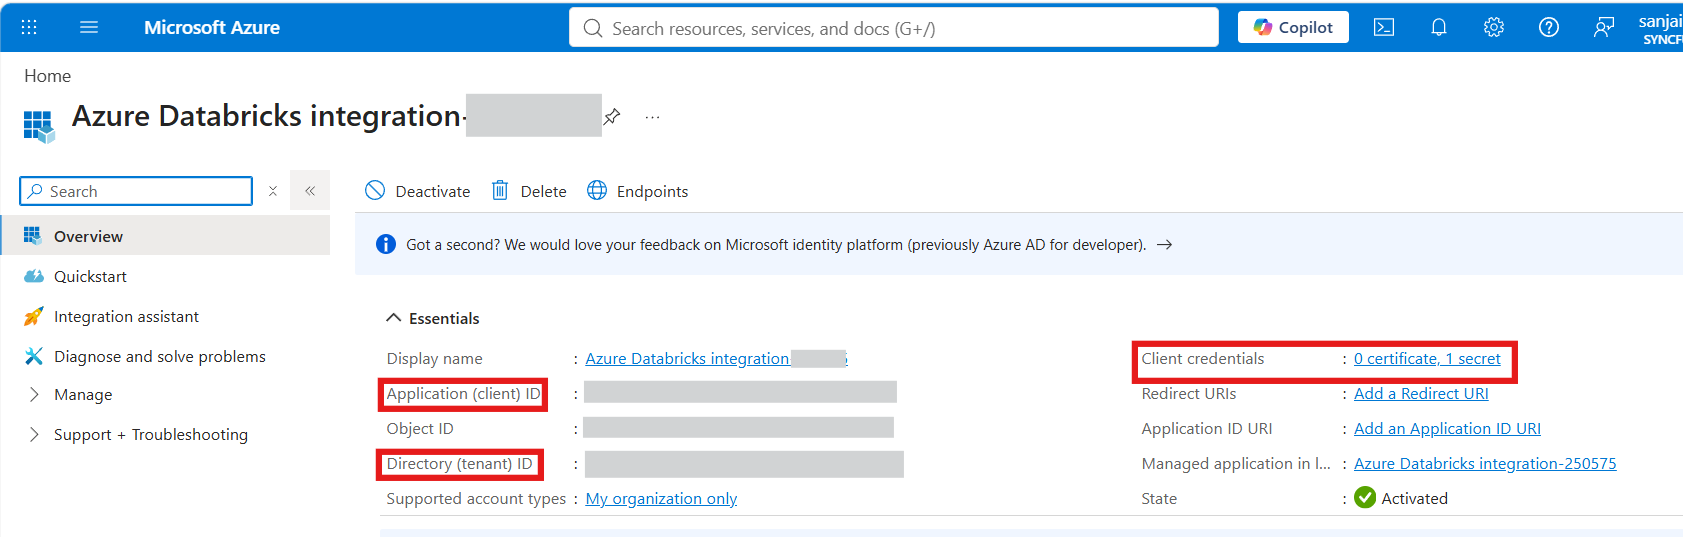
Task: Select Overview in the sidebar
Action: coord(165,236)
